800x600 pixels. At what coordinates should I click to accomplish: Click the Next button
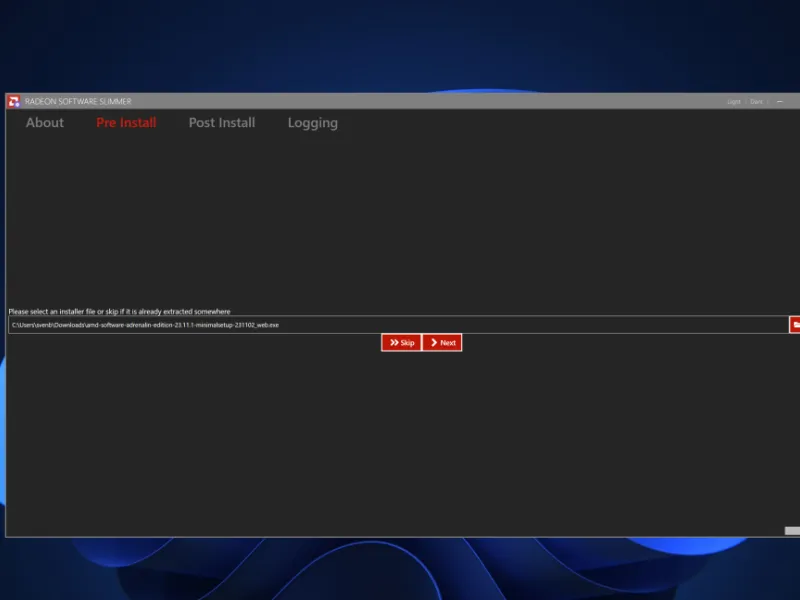[442, 342]
